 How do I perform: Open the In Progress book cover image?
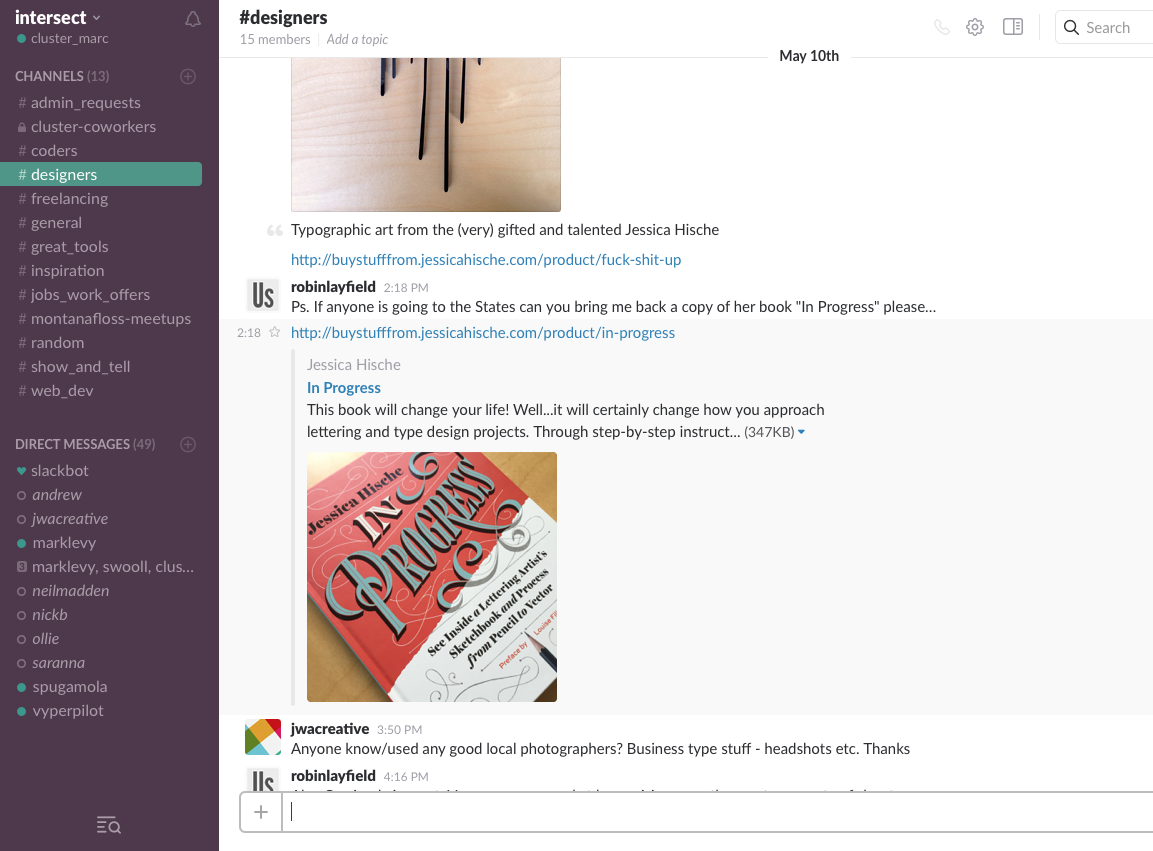[432, 577]
